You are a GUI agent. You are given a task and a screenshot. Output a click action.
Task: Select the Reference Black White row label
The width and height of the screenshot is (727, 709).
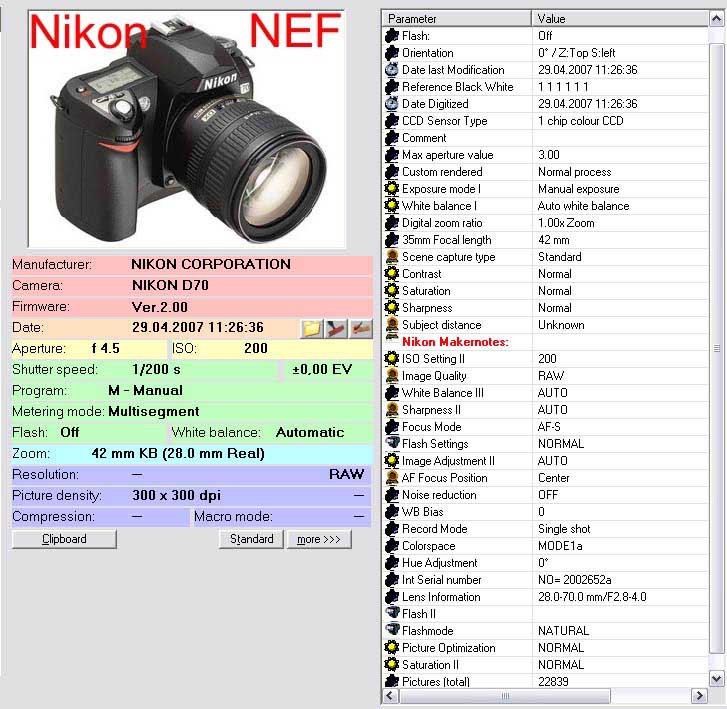[x=458, y=87]
